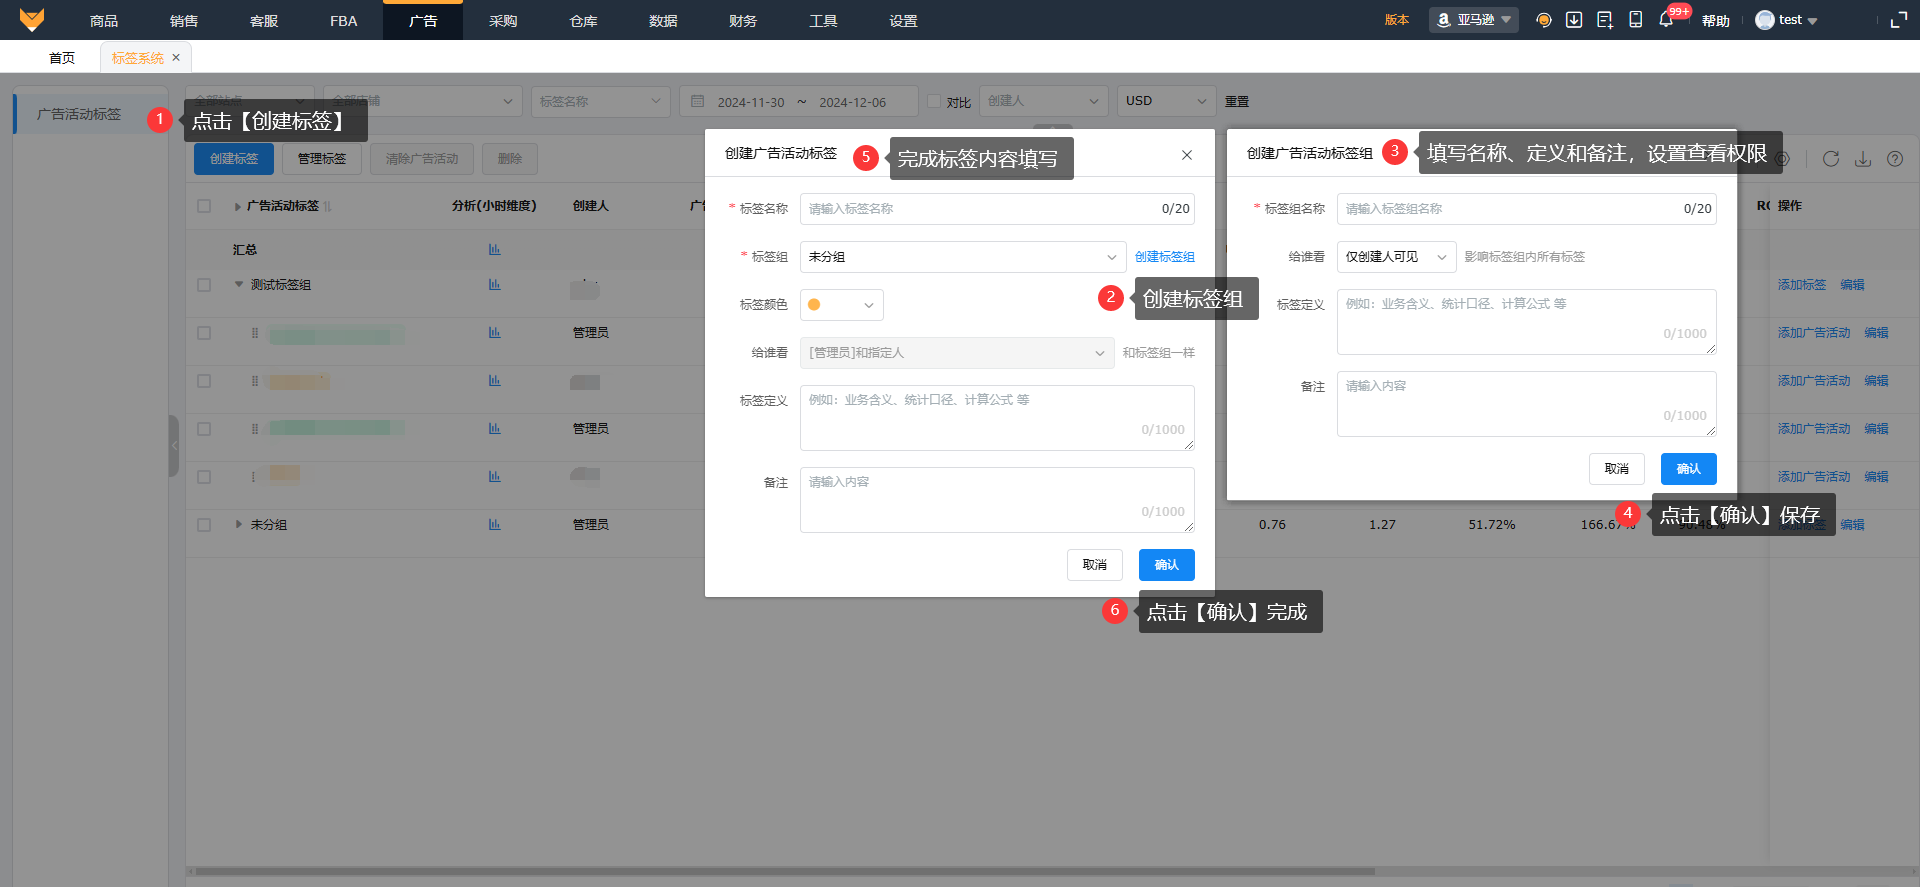Open the 销售 menu

[x=184, y=20]
